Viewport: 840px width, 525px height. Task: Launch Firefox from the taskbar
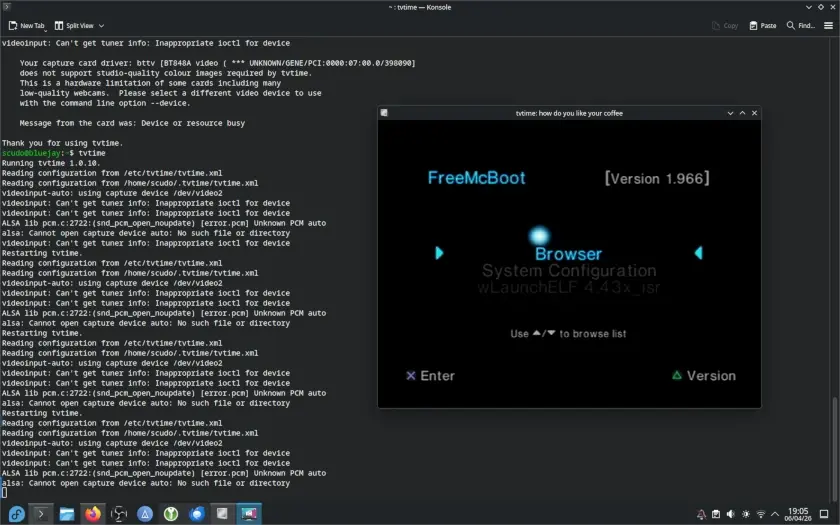click(x=93, y=514)
